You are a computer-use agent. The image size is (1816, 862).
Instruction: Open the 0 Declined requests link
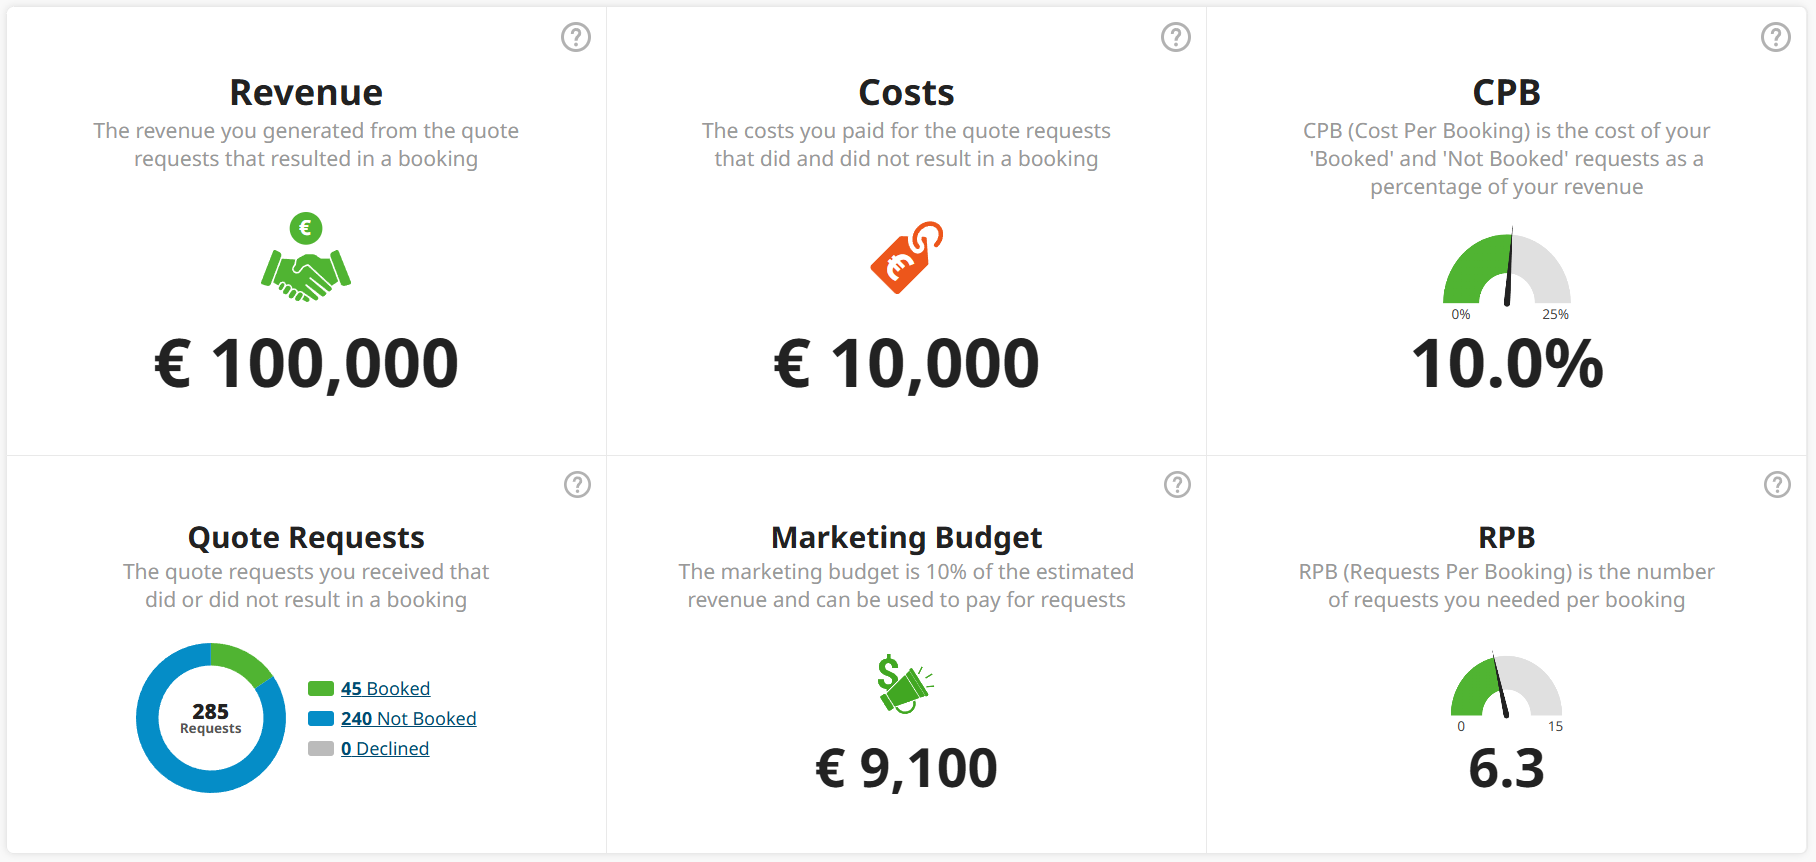385,748
